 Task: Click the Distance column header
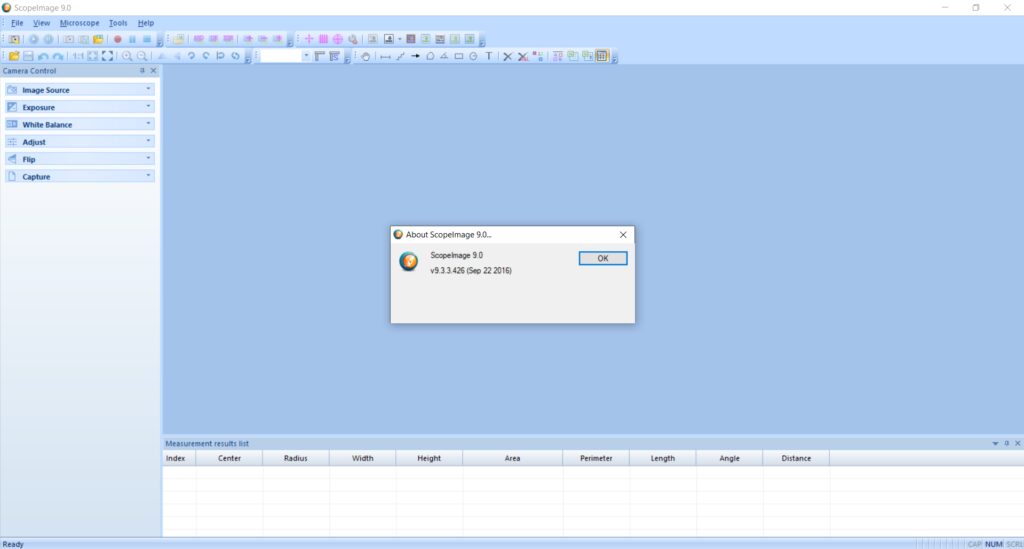click(796, 458)
